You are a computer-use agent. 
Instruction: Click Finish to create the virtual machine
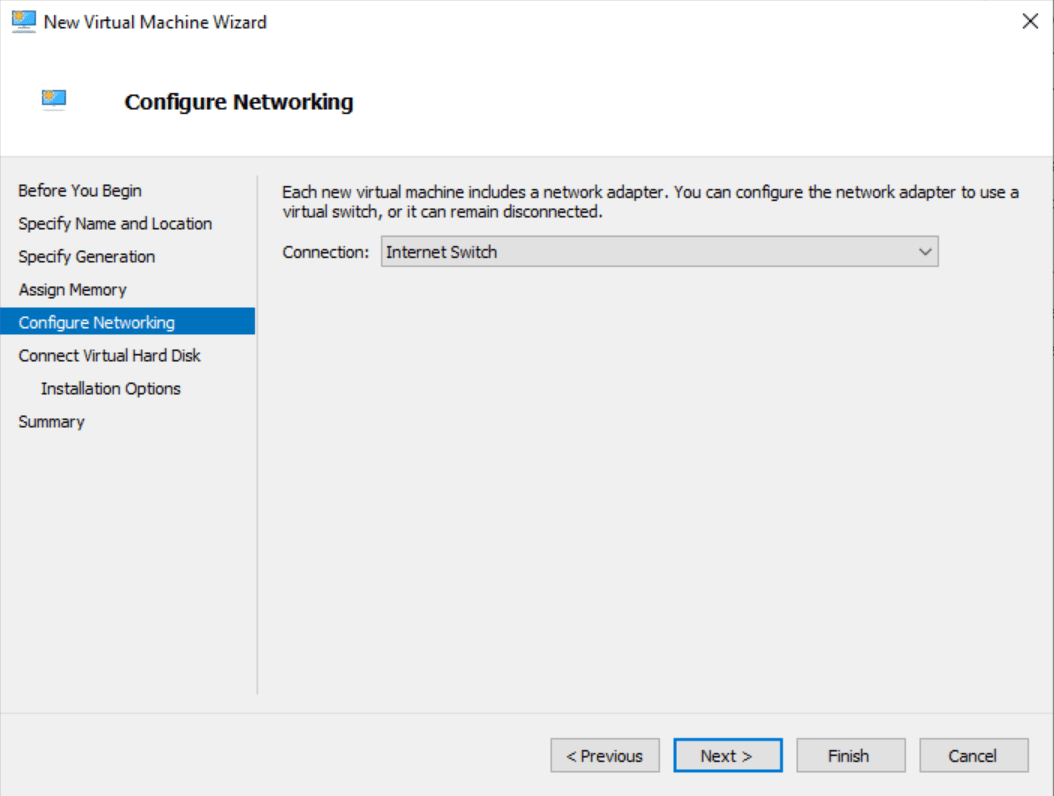click(x=851, y=755)
